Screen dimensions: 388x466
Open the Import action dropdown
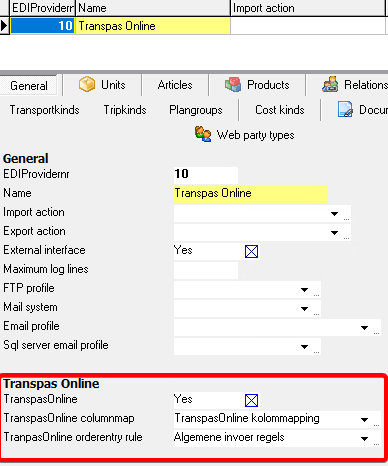[334, 214]
